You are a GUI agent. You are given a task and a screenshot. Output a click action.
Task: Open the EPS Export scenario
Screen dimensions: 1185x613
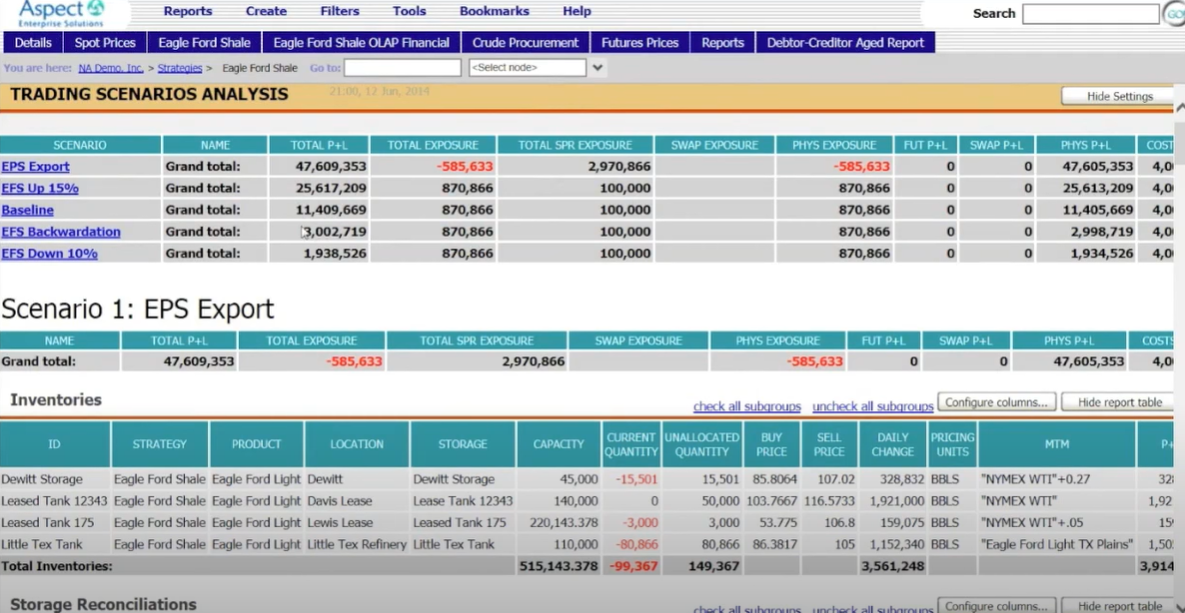(x=37, y=166)
